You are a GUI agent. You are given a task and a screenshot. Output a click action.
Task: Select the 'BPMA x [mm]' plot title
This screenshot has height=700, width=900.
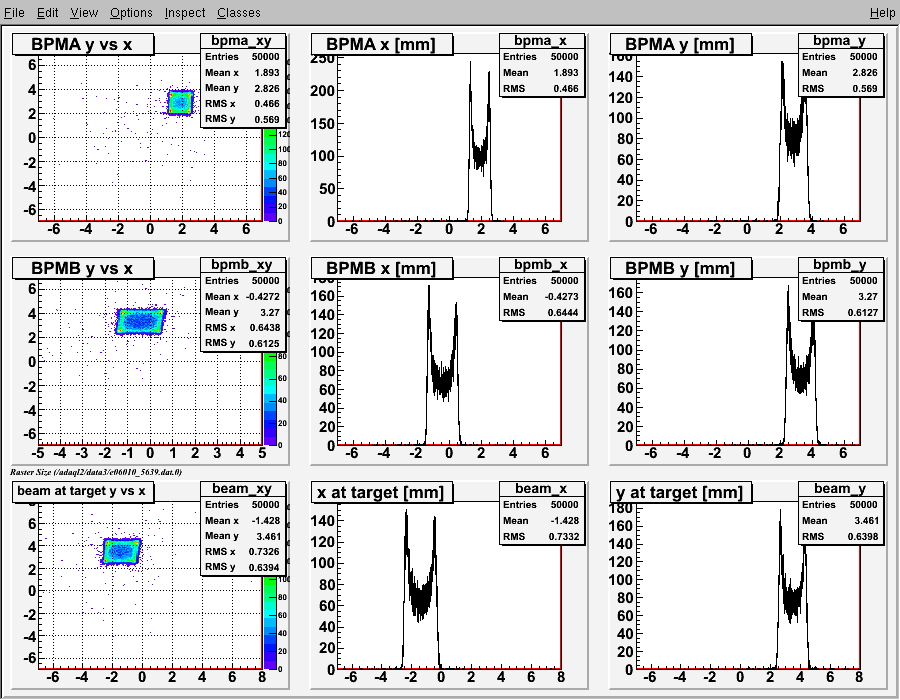(382, 44)
